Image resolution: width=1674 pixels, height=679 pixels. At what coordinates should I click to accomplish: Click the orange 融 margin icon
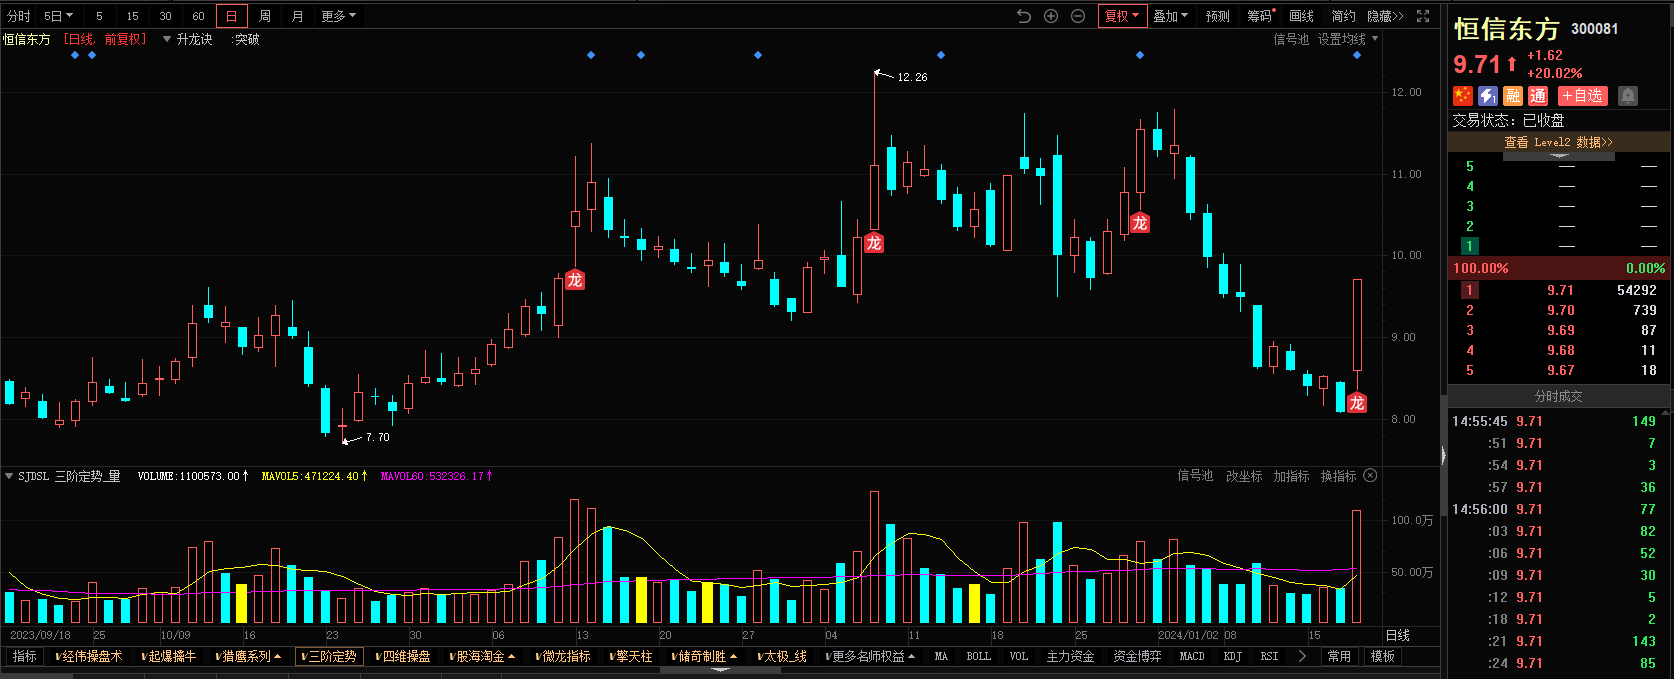[1513, 96]
